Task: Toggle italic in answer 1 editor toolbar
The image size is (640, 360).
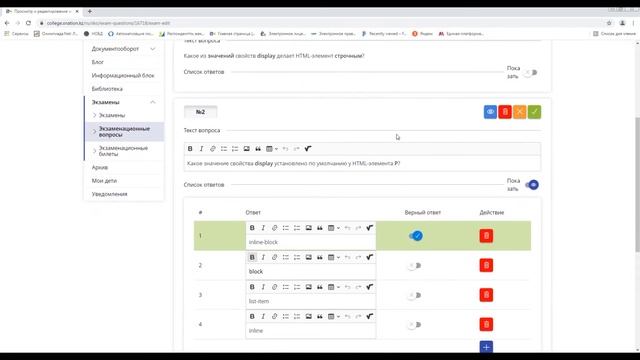Action: pyautogui.click(x=263, y=228)
